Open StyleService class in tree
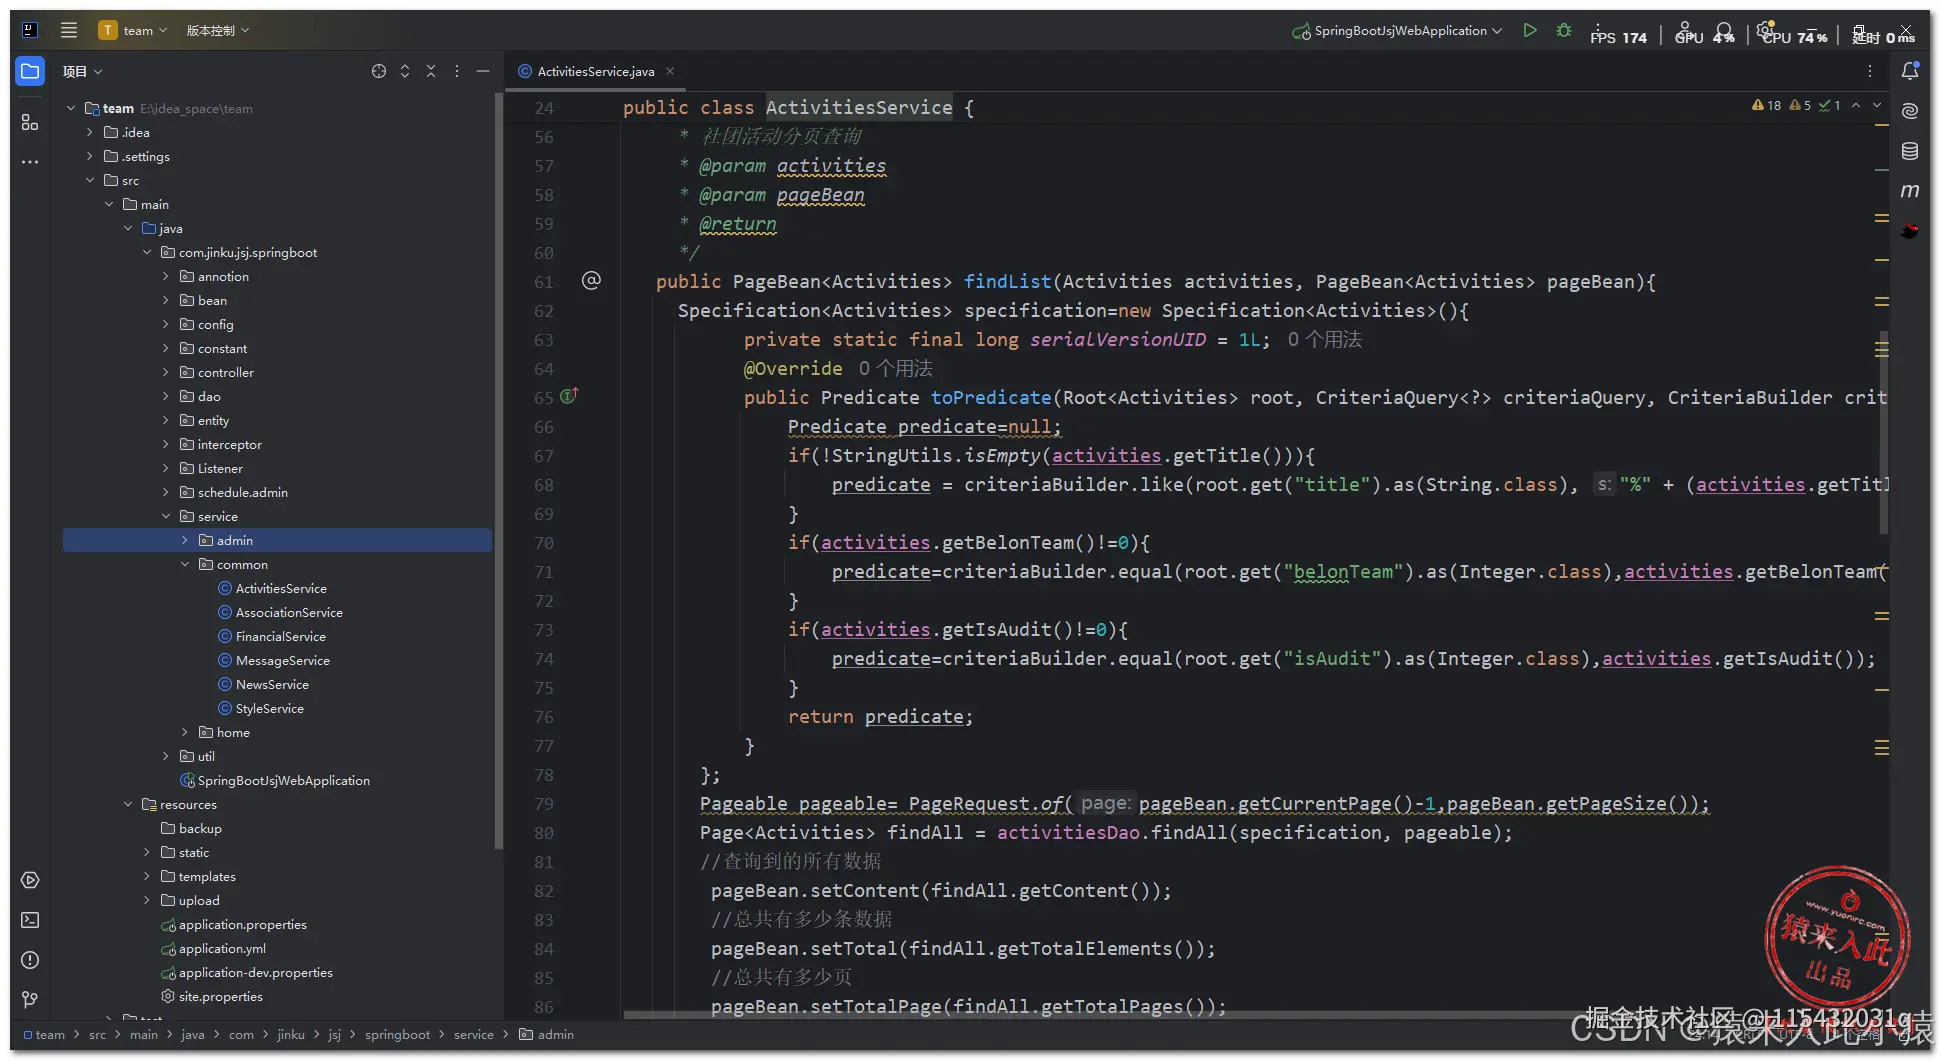The height and width of the screenshot is (1061, 1941). coord(270,708)
